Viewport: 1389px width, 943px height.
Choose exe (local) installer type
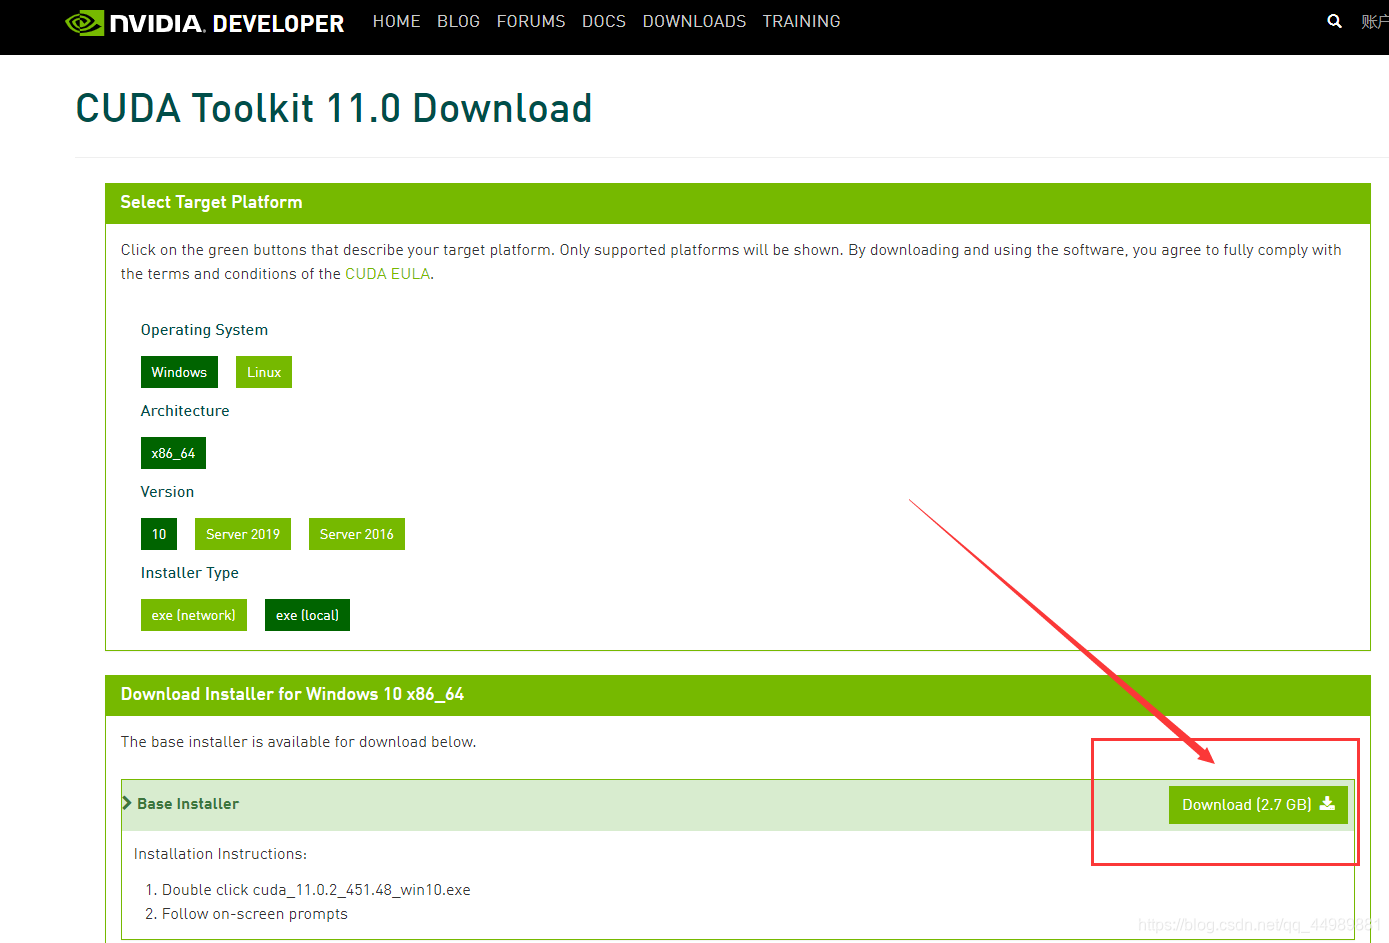click(307, 615)
